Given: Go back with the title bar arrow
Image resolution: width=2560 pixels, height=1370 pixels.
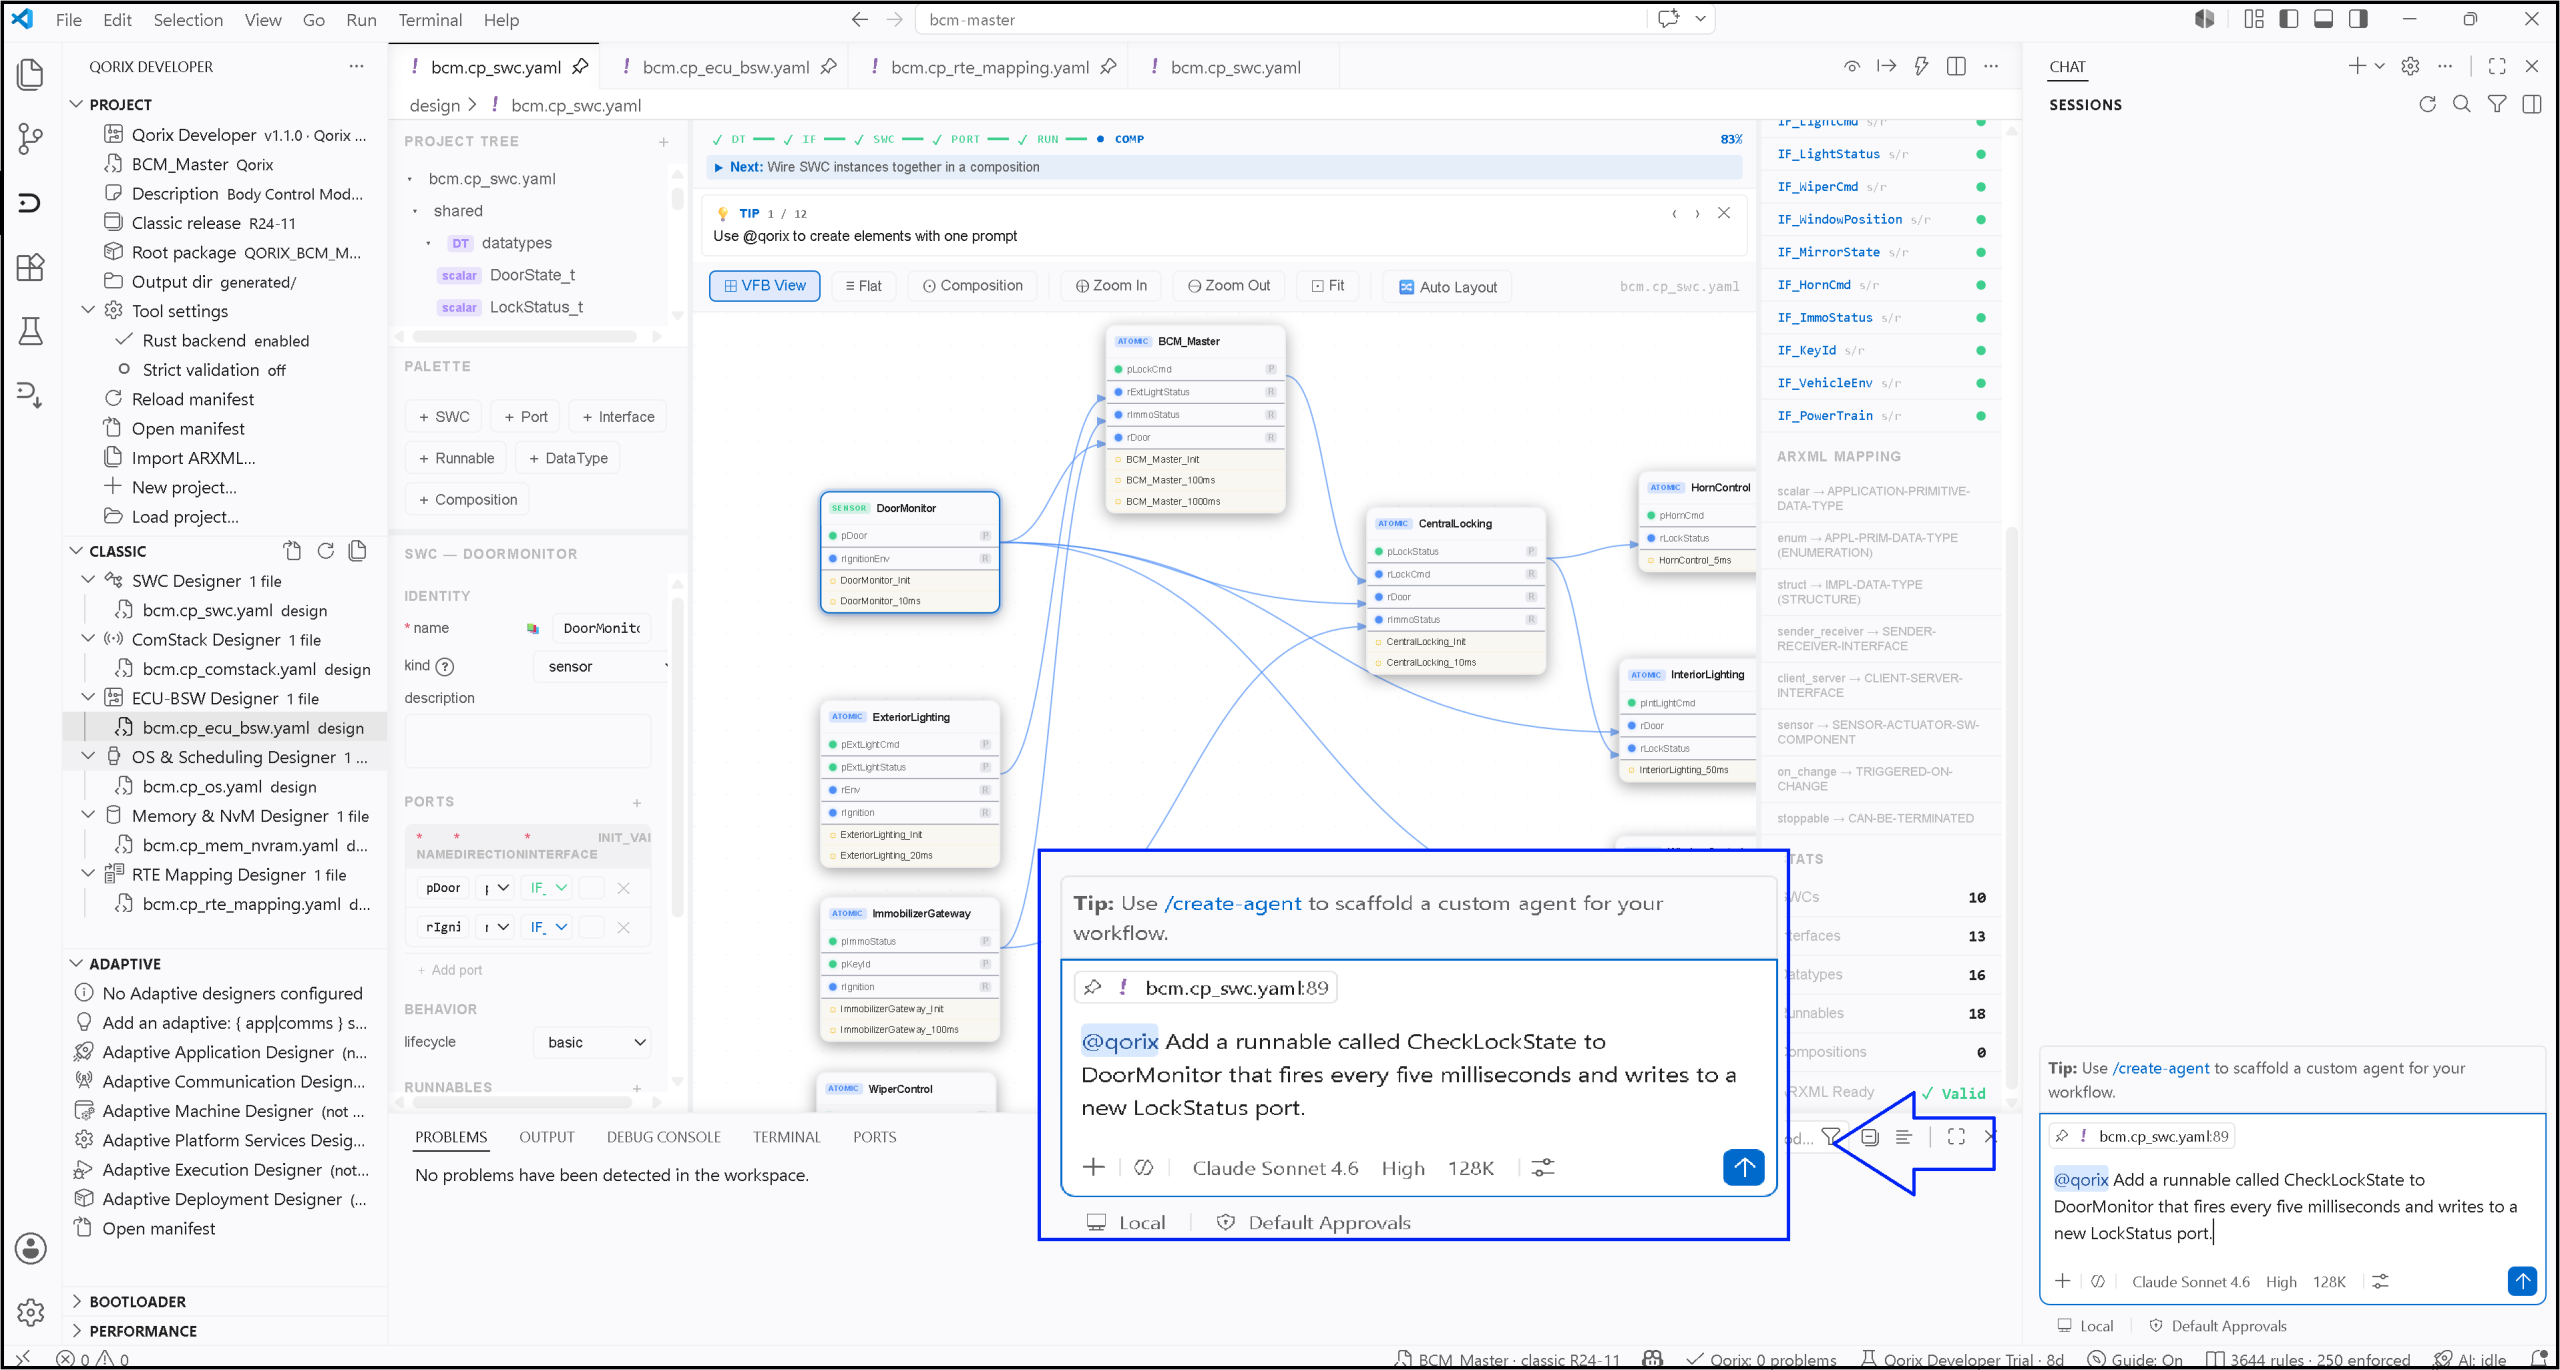Looking at the screenshot, I should tap(859, 19).
